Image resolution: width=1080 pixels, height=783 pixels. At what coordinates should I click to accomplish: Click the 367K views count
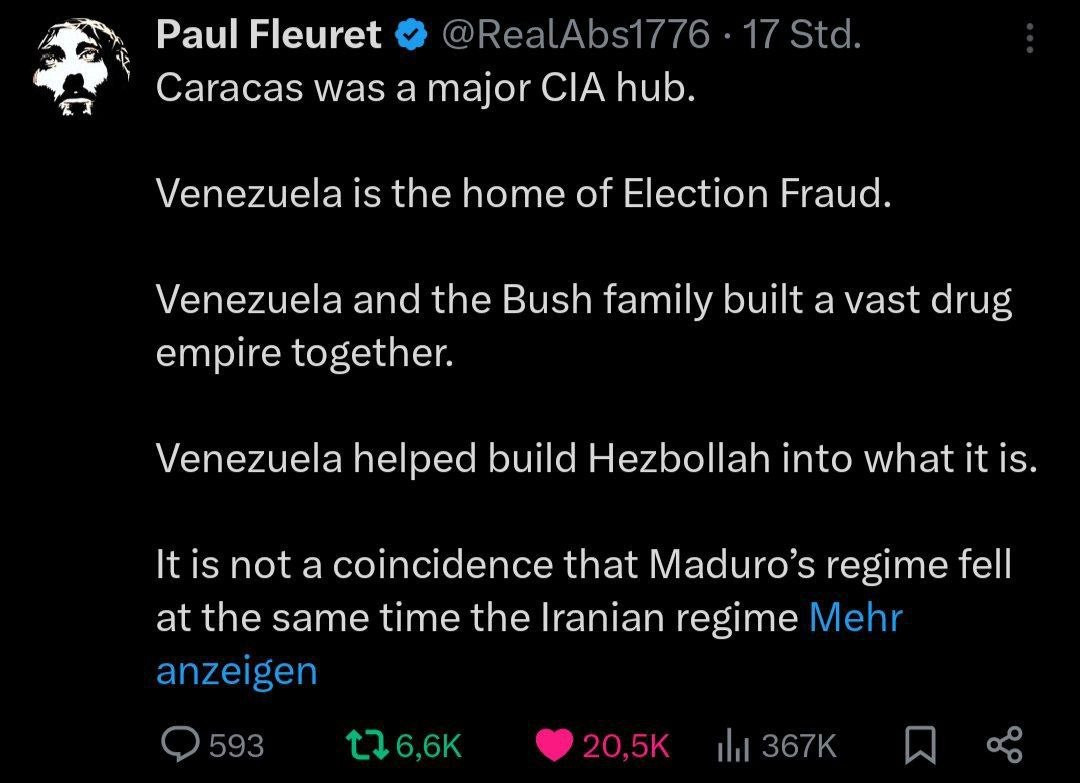point(799,745)
